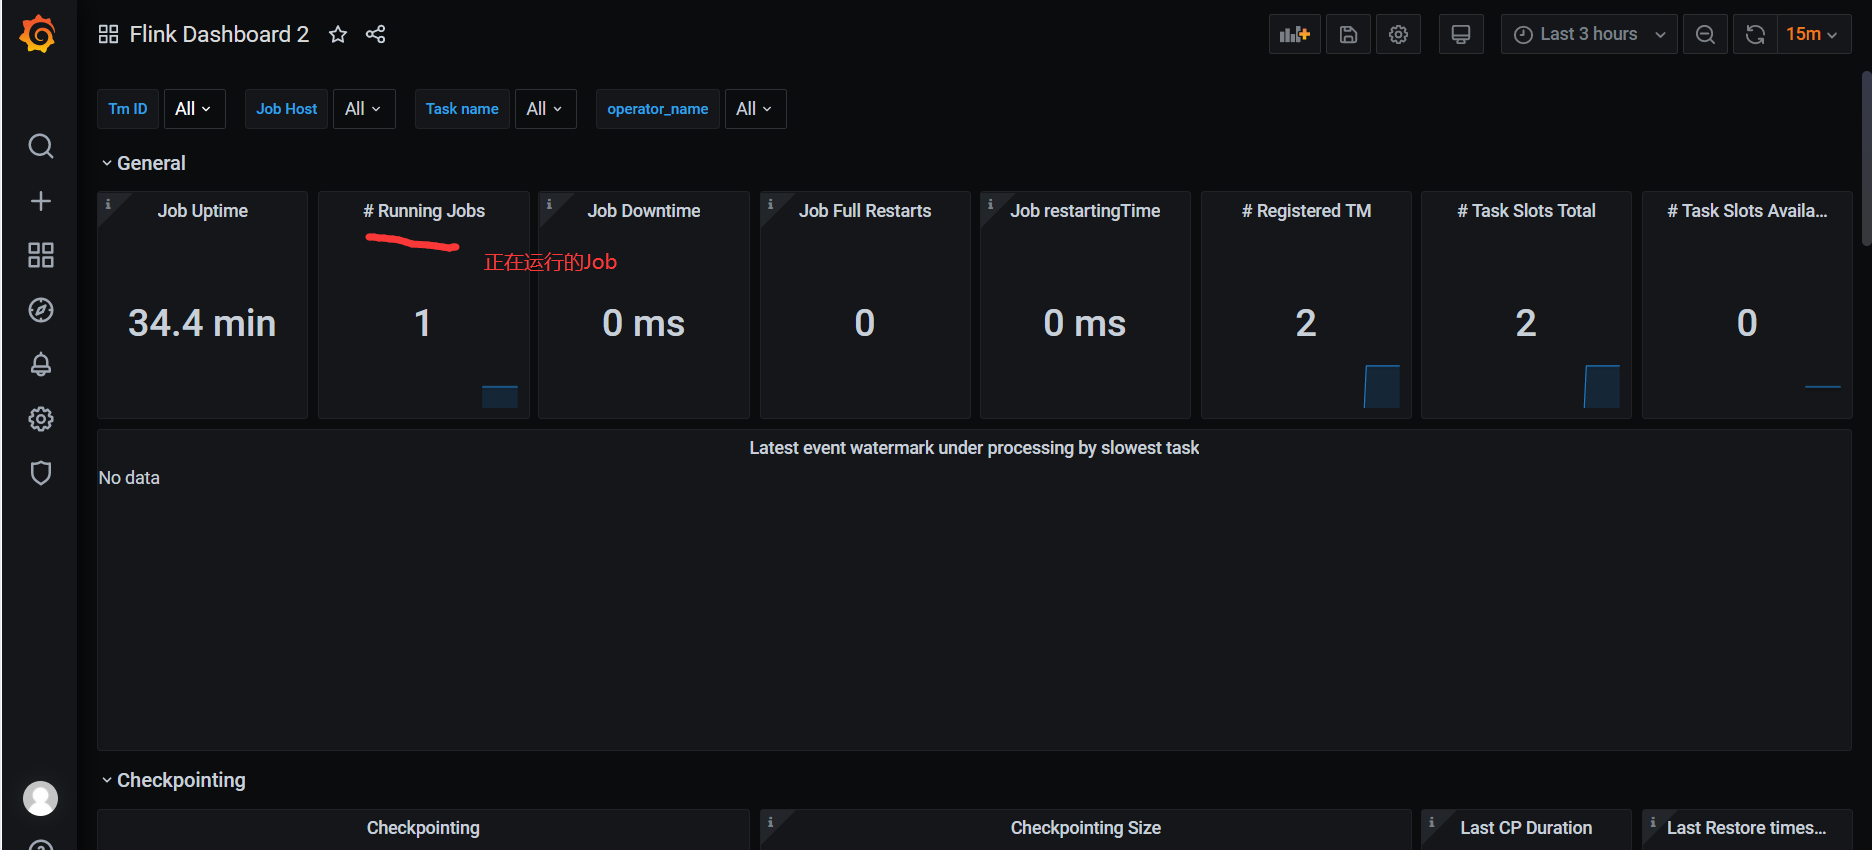Open the dashboard search magnifier icon
Screen dimensions: 1872x850
click(41, 147)
